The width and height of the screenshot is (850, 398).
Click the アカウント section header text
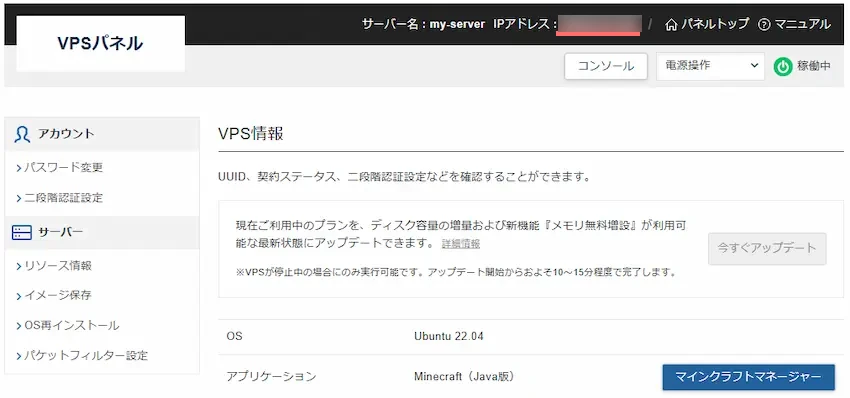(66, 134)
